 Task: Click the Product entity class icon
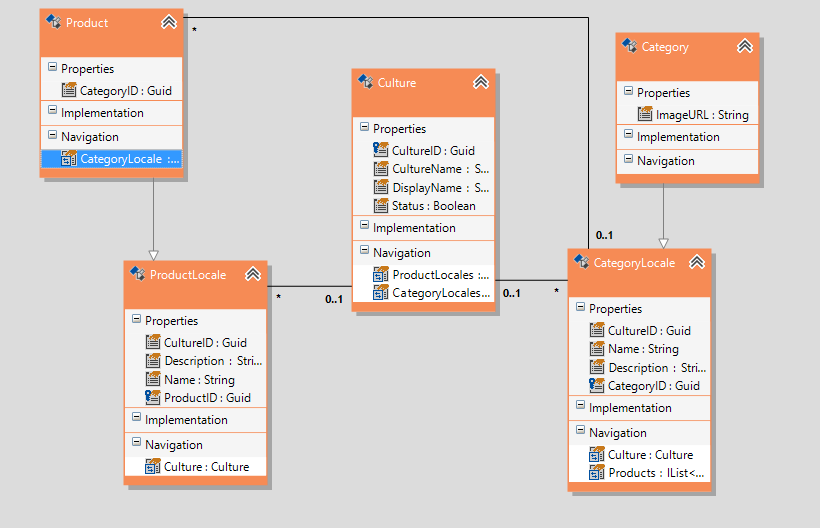tap(53, 21)
